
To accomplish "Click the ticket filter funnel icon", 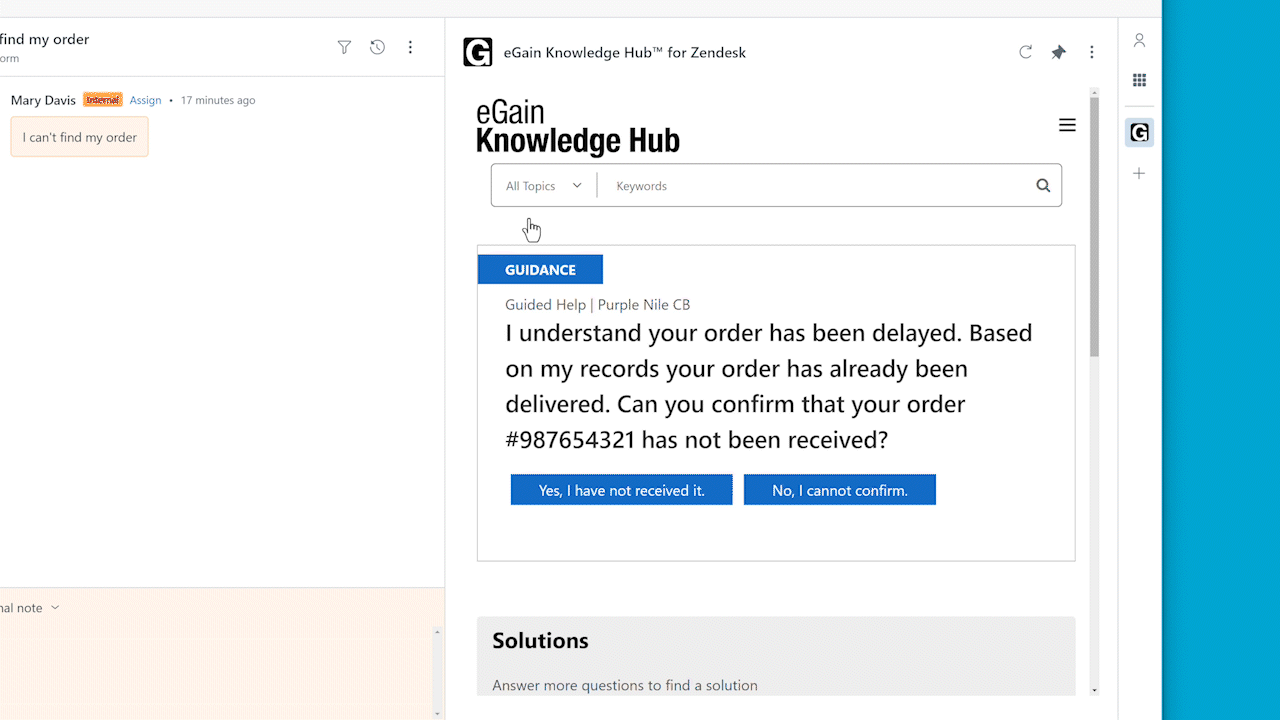I will pyautogui.click(x=344, y=47).
